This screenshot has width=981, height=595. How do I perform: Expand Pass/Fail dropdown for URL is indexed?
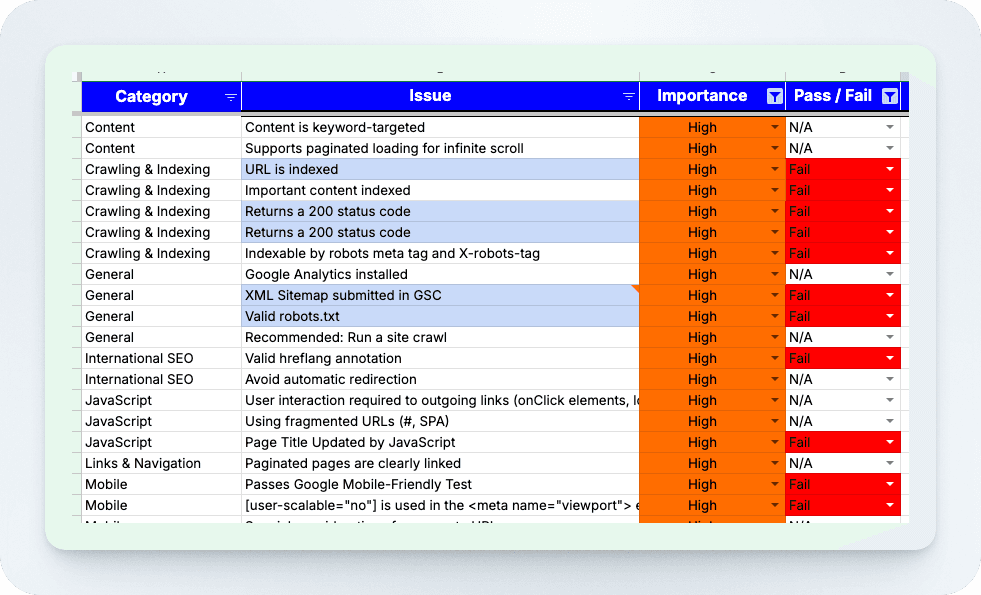coord(889,170)
